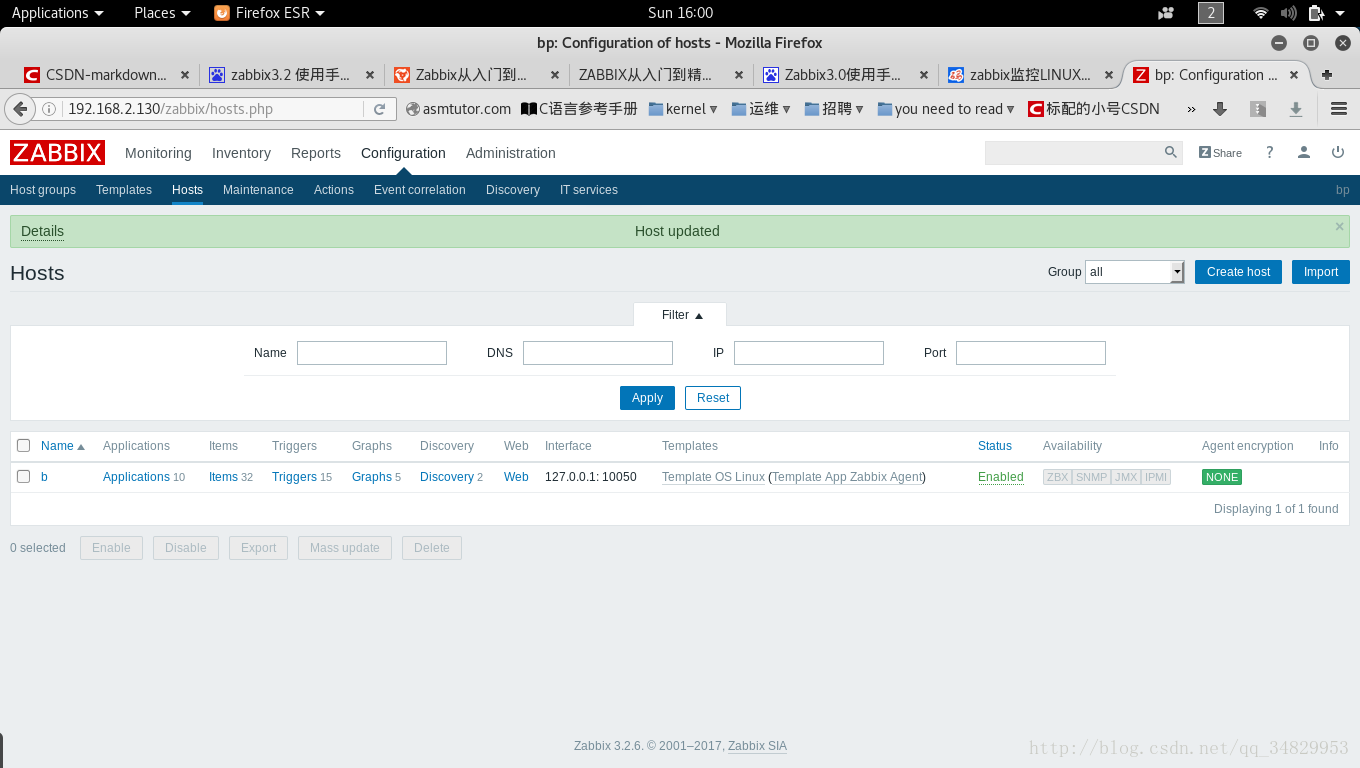Screen dimensions: 1360x768
Task: Open Actions submenu
Action: (x=334, y=190)
